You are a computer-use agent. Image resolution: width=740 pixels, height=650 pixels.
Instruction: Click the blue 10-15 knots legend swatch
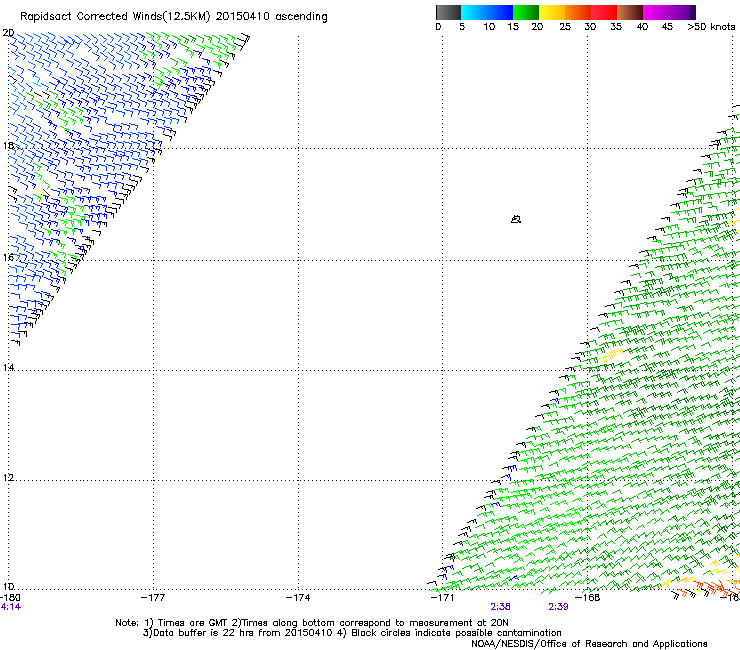click(500, 12)
